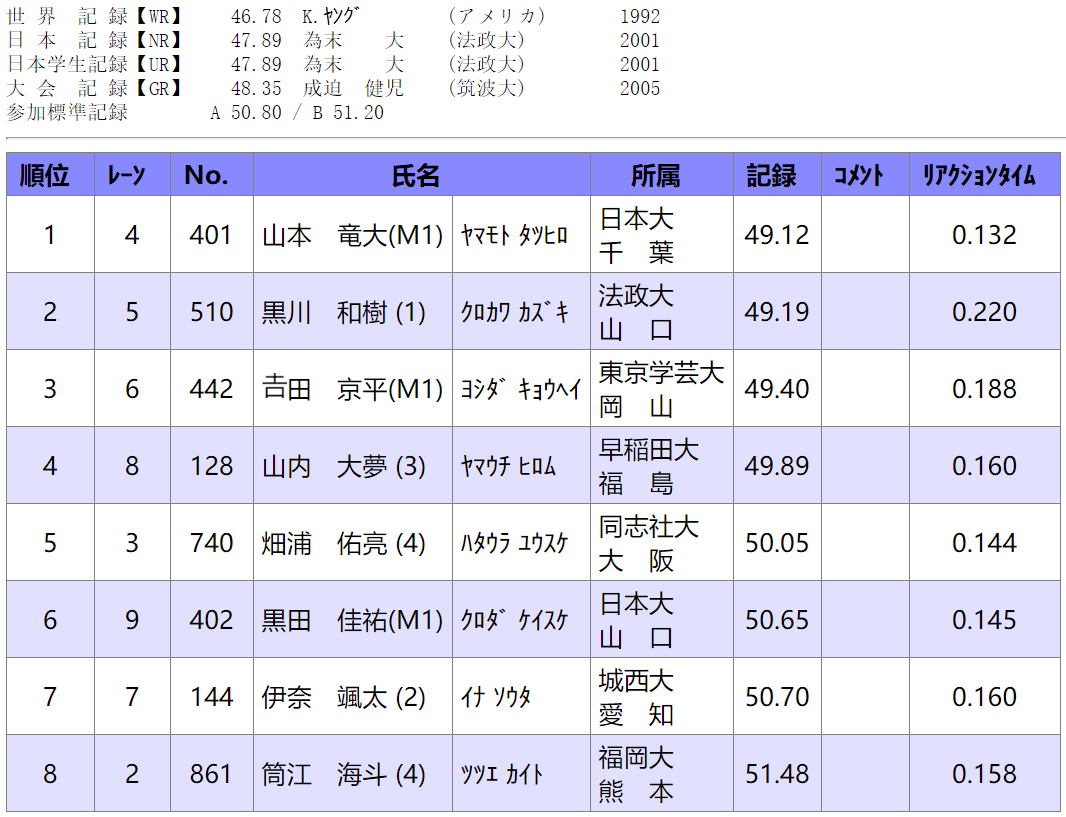This screenshot has width=1066, height=817.
Task: Click the reading ヤマモト タツヒロ
Action: (514, 235)
